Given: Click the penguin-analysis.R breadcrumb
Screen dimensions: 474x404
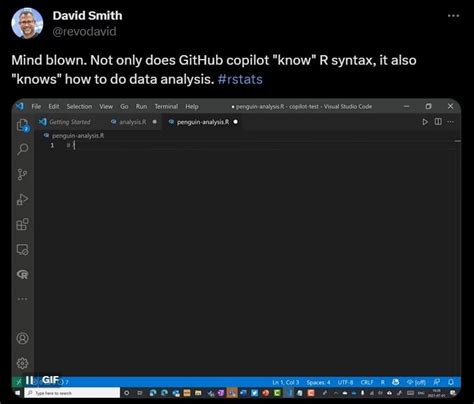Looking at the screenshot, I should 74,136.
